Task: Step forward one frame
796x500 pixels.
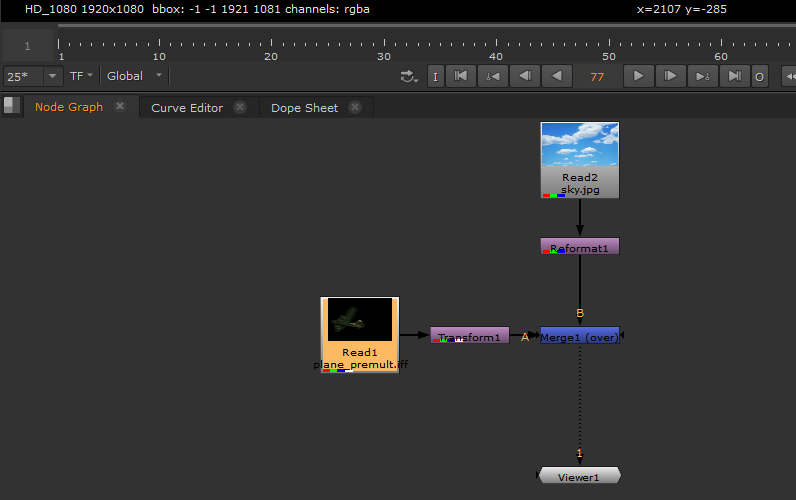Action: (x=671, y=76)
